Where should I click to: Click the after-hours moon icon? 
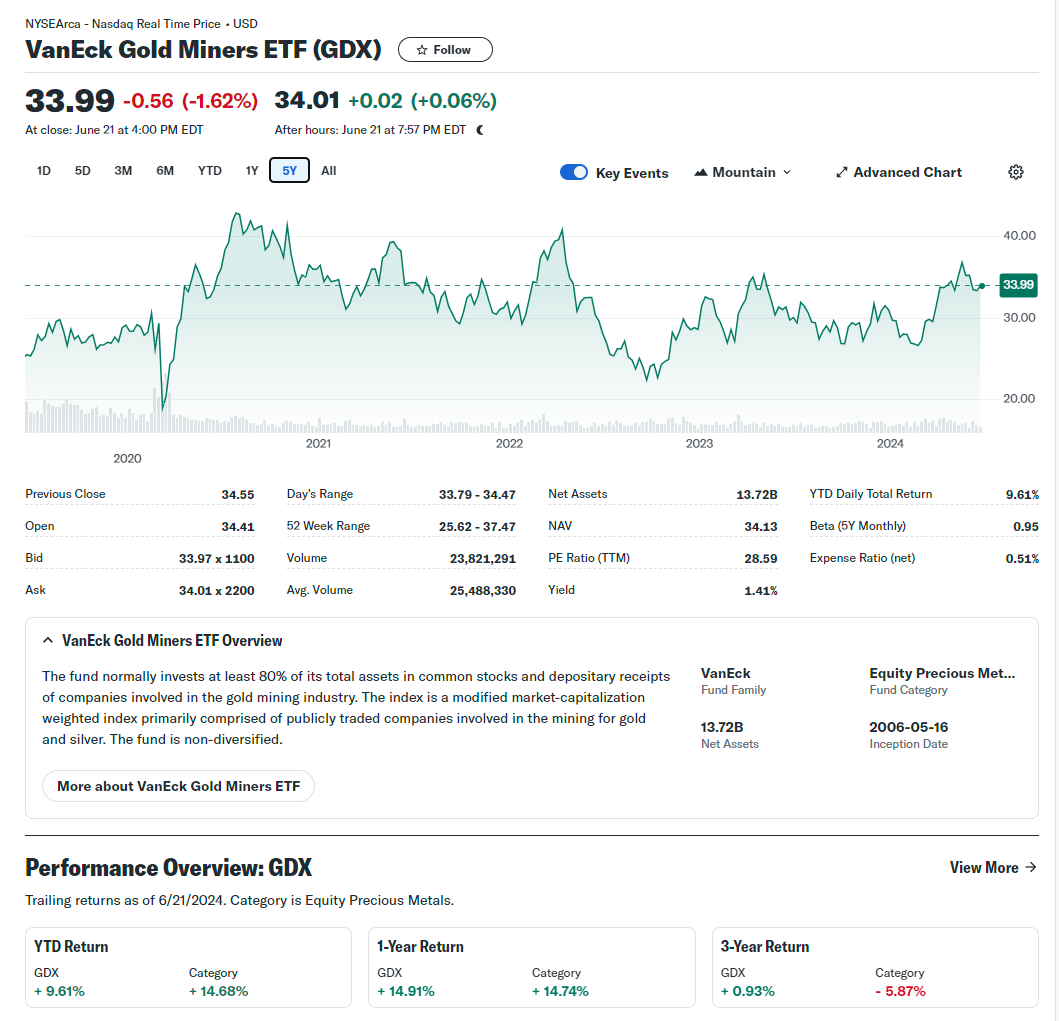click(x=480, y=130)
